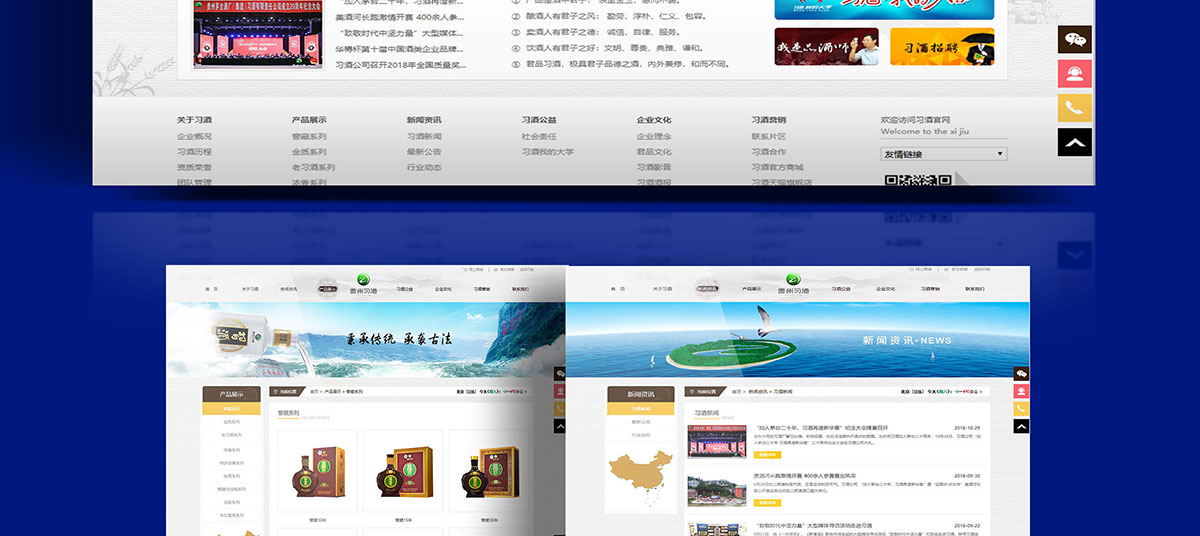Click footer link 金质系列
1200x536 pixels.
pos(309,152)
